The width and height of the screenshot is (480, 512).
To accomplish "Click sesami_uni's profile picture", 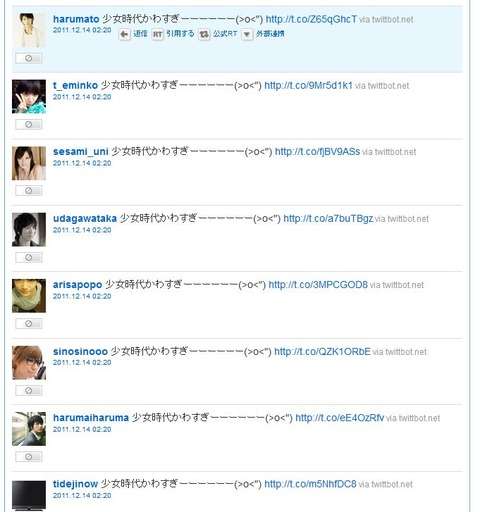I will 29,163.
